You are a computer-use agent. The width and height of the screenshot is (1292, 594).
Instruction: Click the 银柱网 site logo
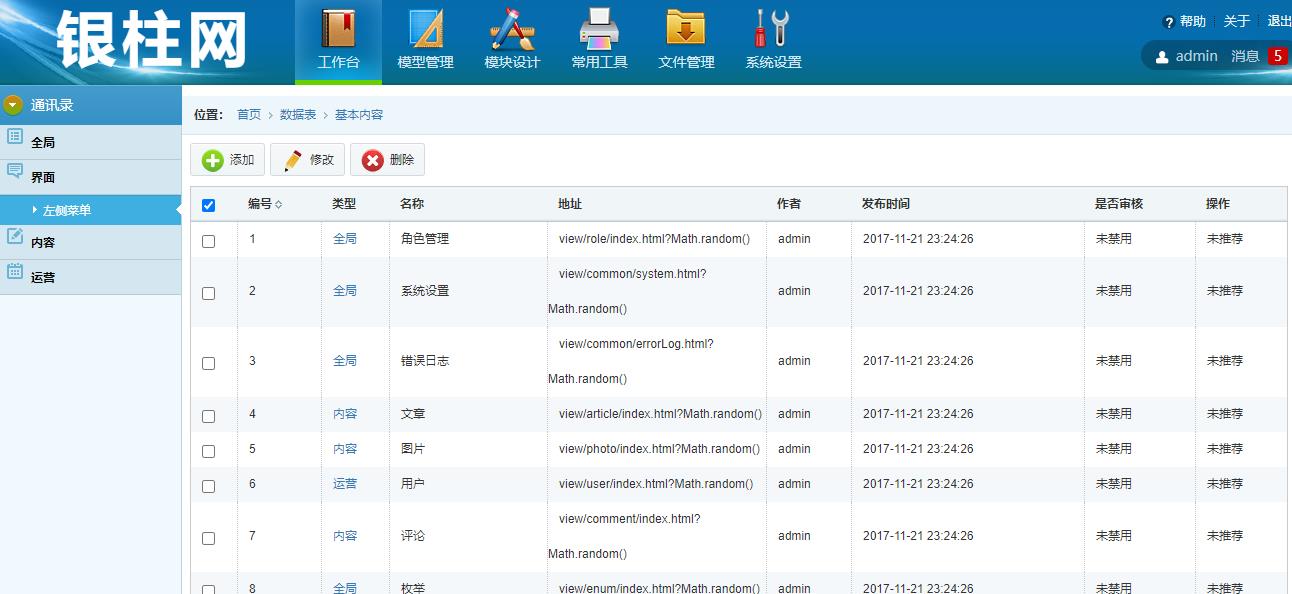[x=152, y=40]
